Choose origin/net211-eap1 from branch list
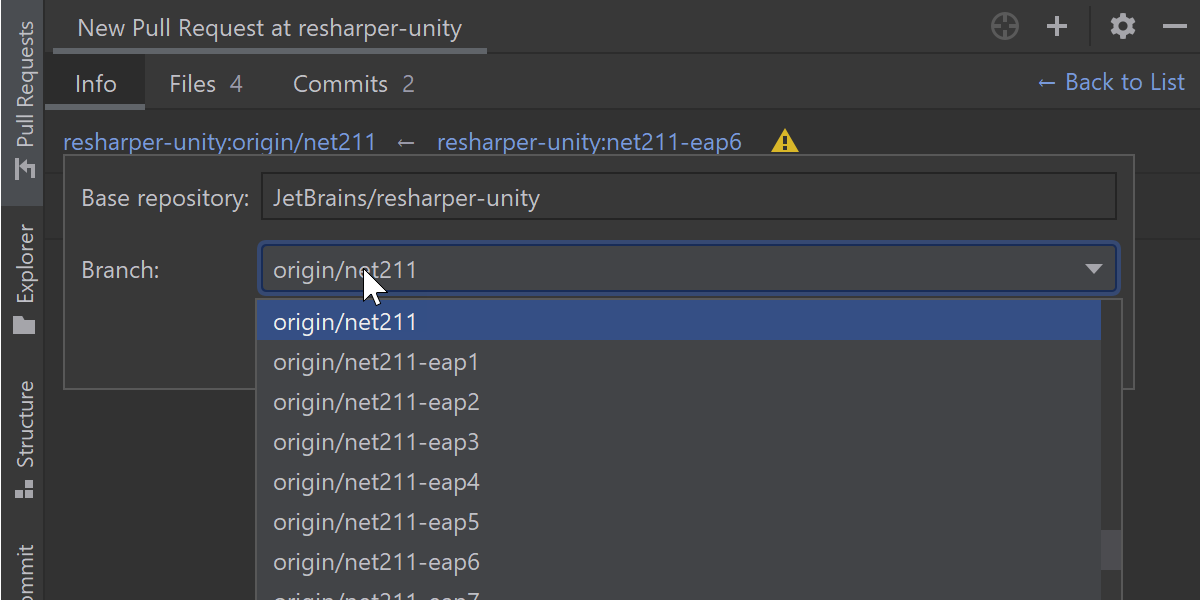1200x600 pixels. 679,362
